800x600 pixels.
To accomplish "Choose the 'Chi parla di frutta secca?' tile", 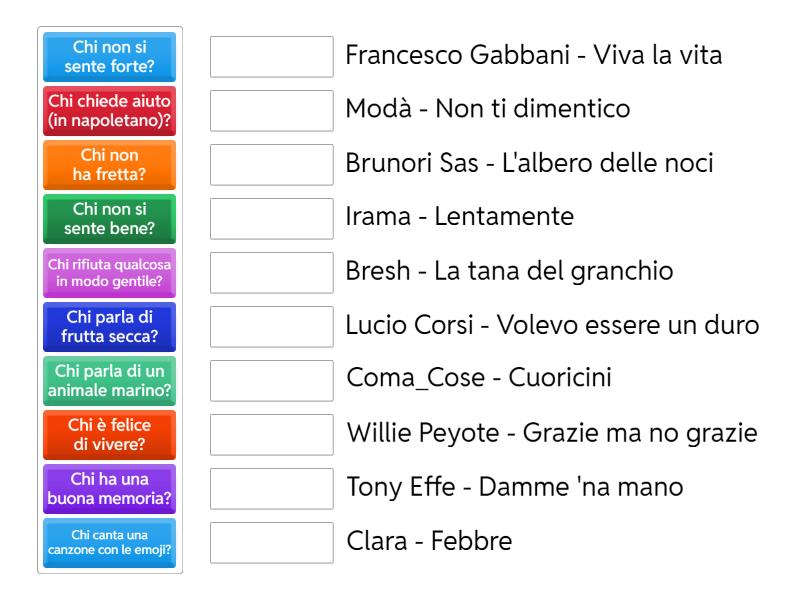I will click(110, 327).
